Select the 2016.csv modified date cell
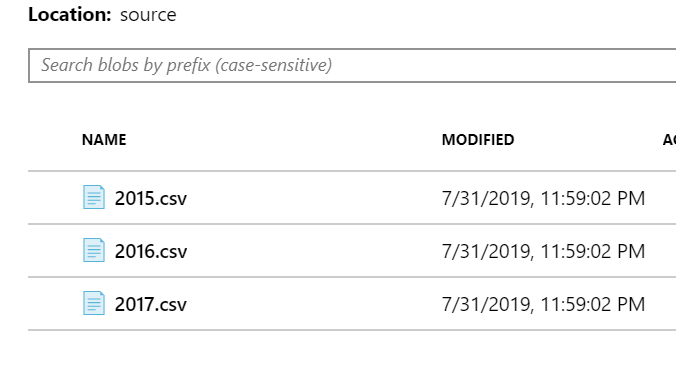The height and width of the screenshot is (375, 676). point(543,251)
